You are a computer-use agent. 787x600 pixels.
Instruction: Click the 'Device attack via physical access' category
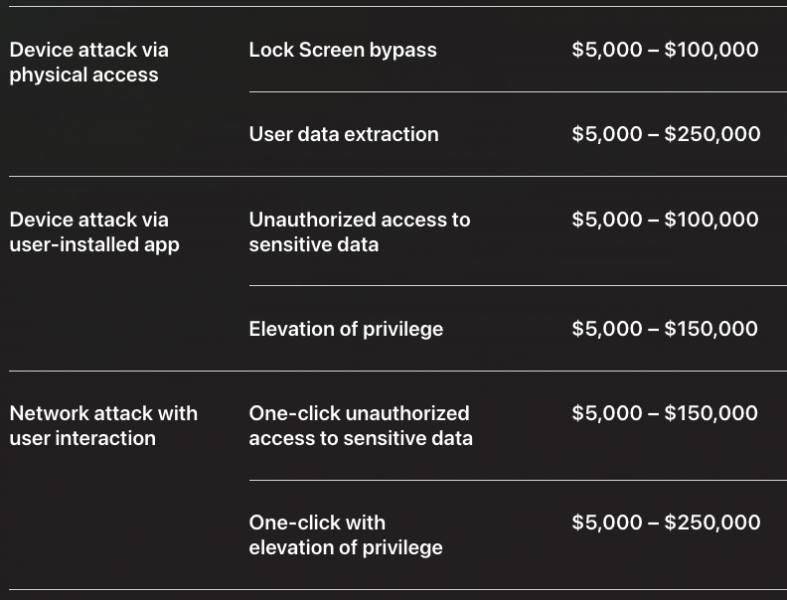(x=89, y=62)
